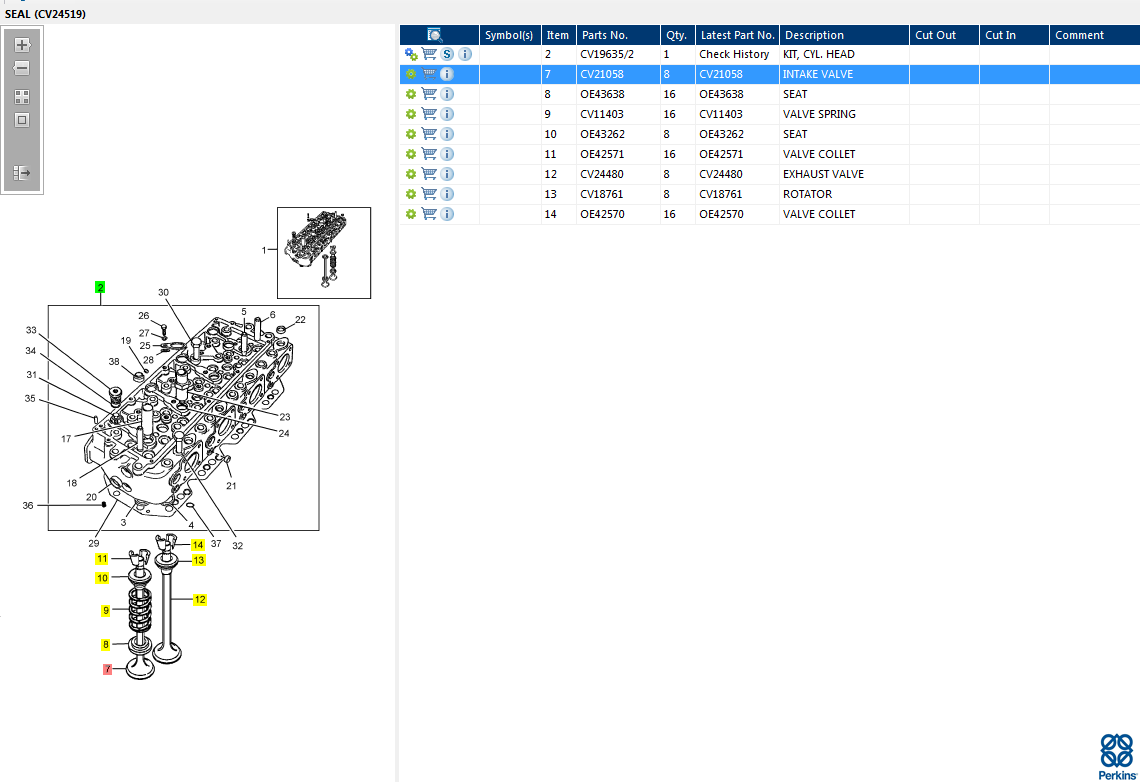Zoom out of the parts diagram

[22, 68]
